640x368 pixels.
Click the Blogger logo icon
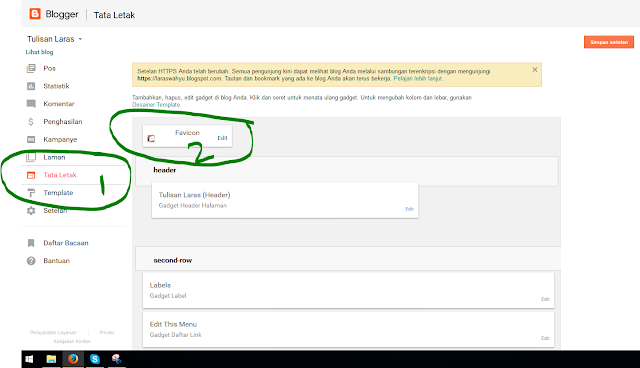pyautogui.click(x=35, y=14)
